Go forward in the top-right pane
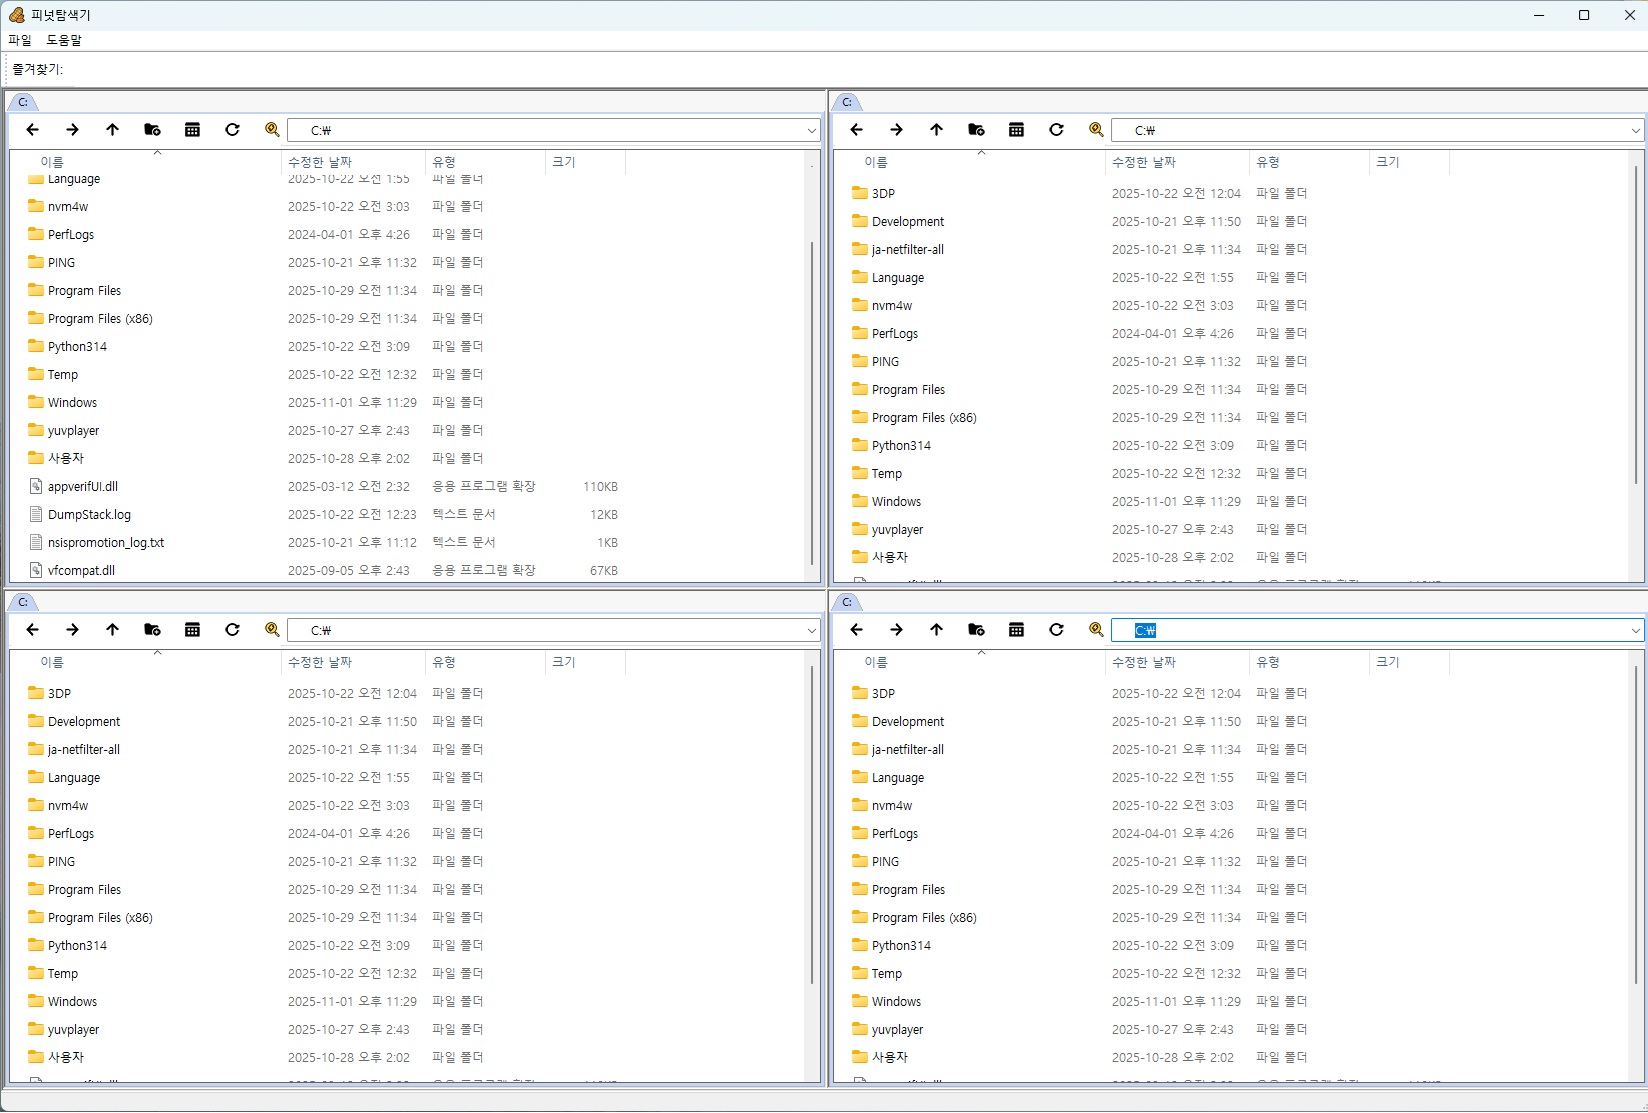 (896, 130)
